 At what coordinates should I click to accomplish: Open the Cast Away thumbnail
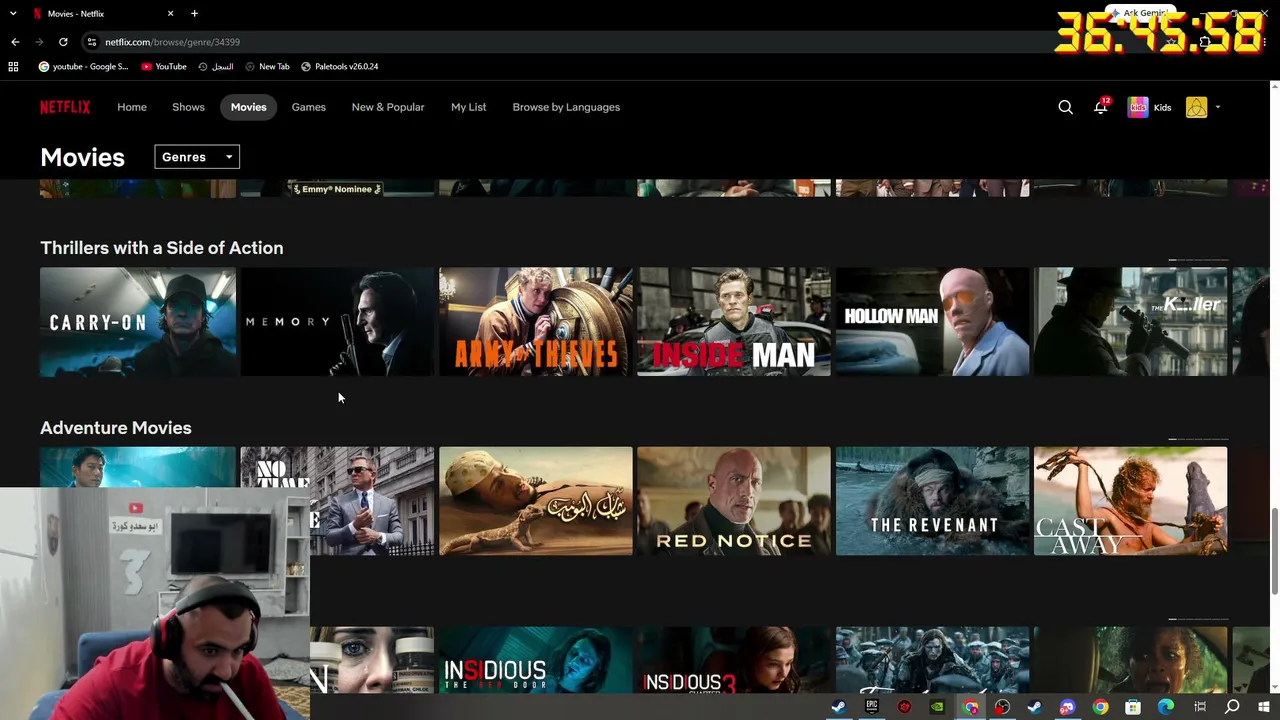coord(1131,501)
